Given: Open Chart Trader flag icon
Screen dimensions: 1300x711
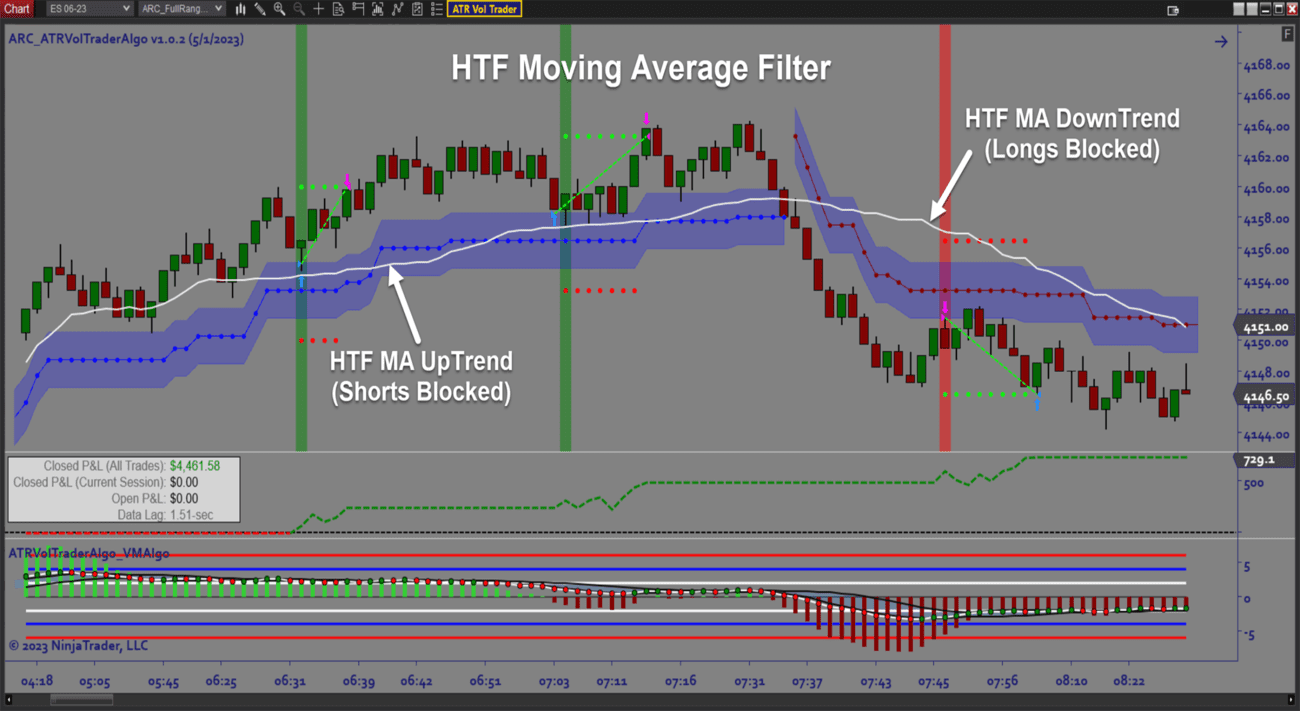Looking at the screenshot, I should [x=358, y=9].
